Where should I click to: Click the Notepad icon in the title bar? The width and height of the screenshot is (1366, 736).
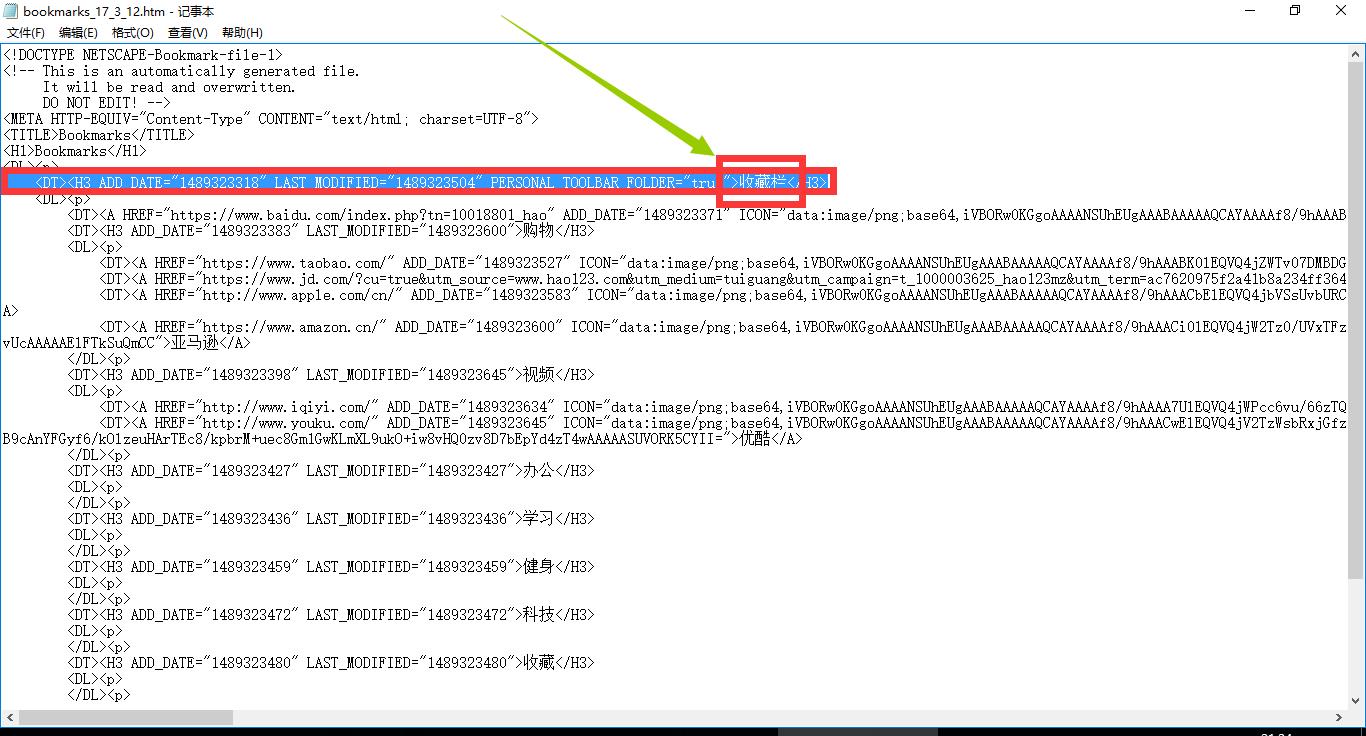(11, 11)
